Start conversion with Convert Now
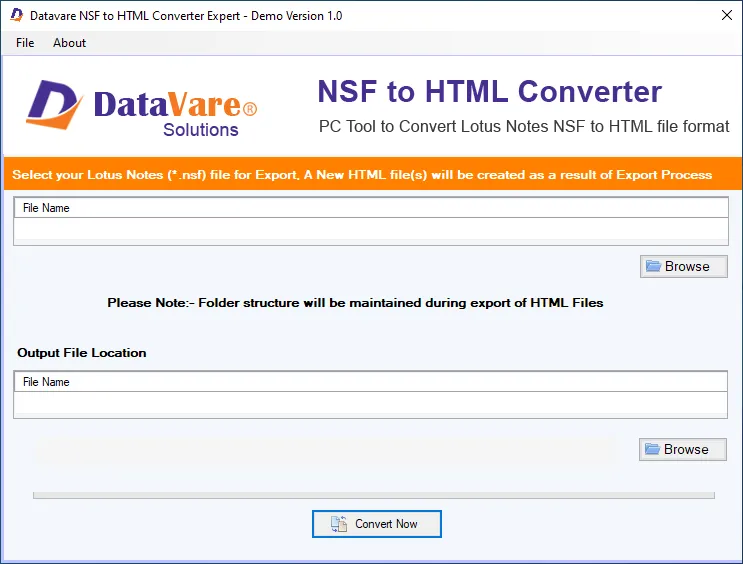 [377, 524]
